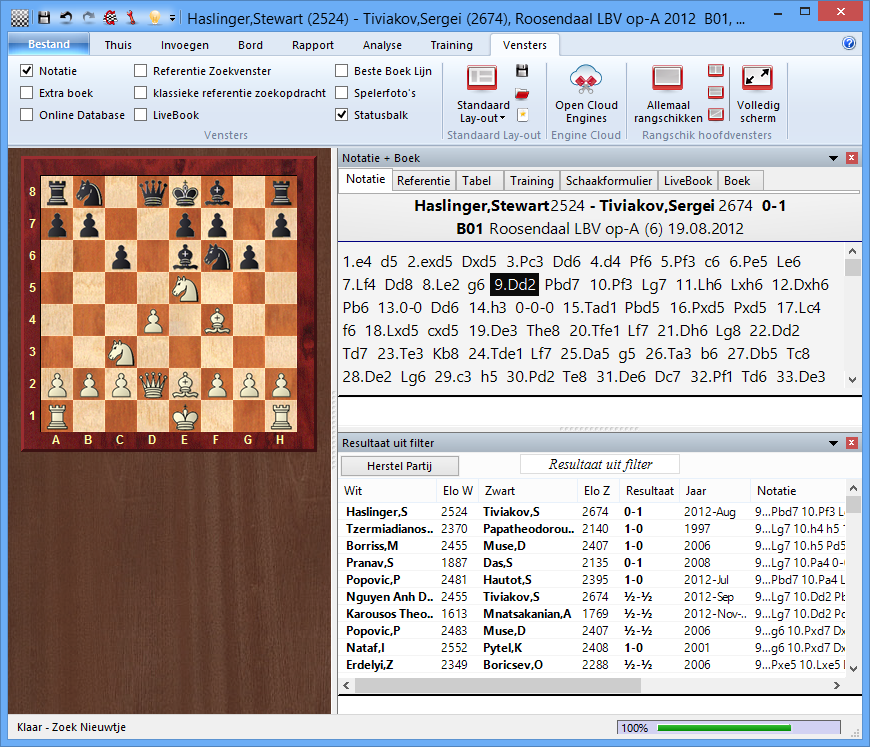Click Volledig scherm fullscreen icon
Screen dimensions: 870x747
[x=757, y=93]
